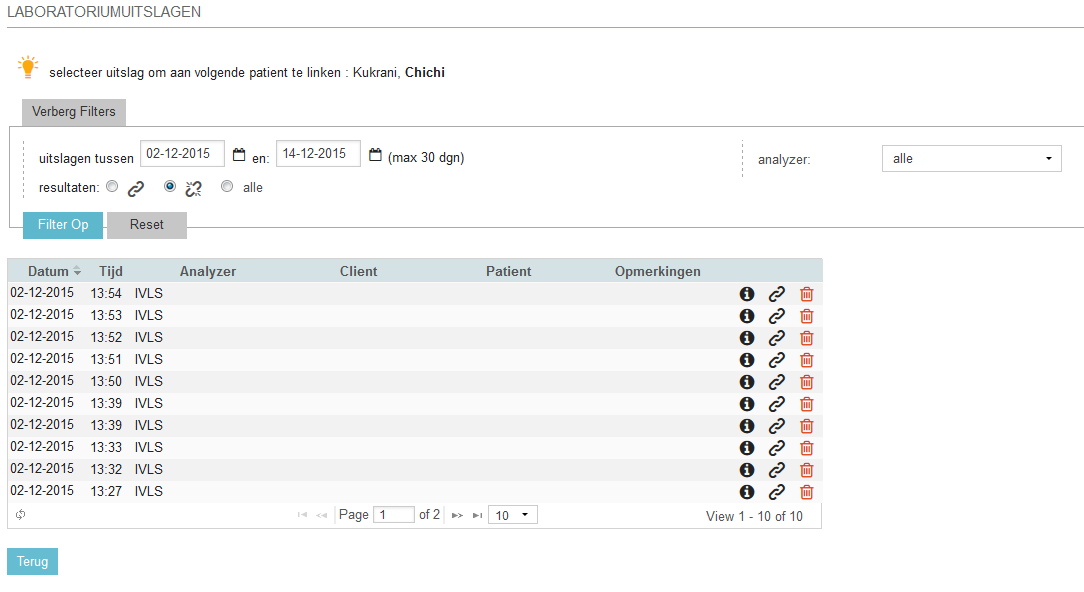Select unlinked results radio button
Viewport: 1084px width, 592px height.
[x=170, y=186]
